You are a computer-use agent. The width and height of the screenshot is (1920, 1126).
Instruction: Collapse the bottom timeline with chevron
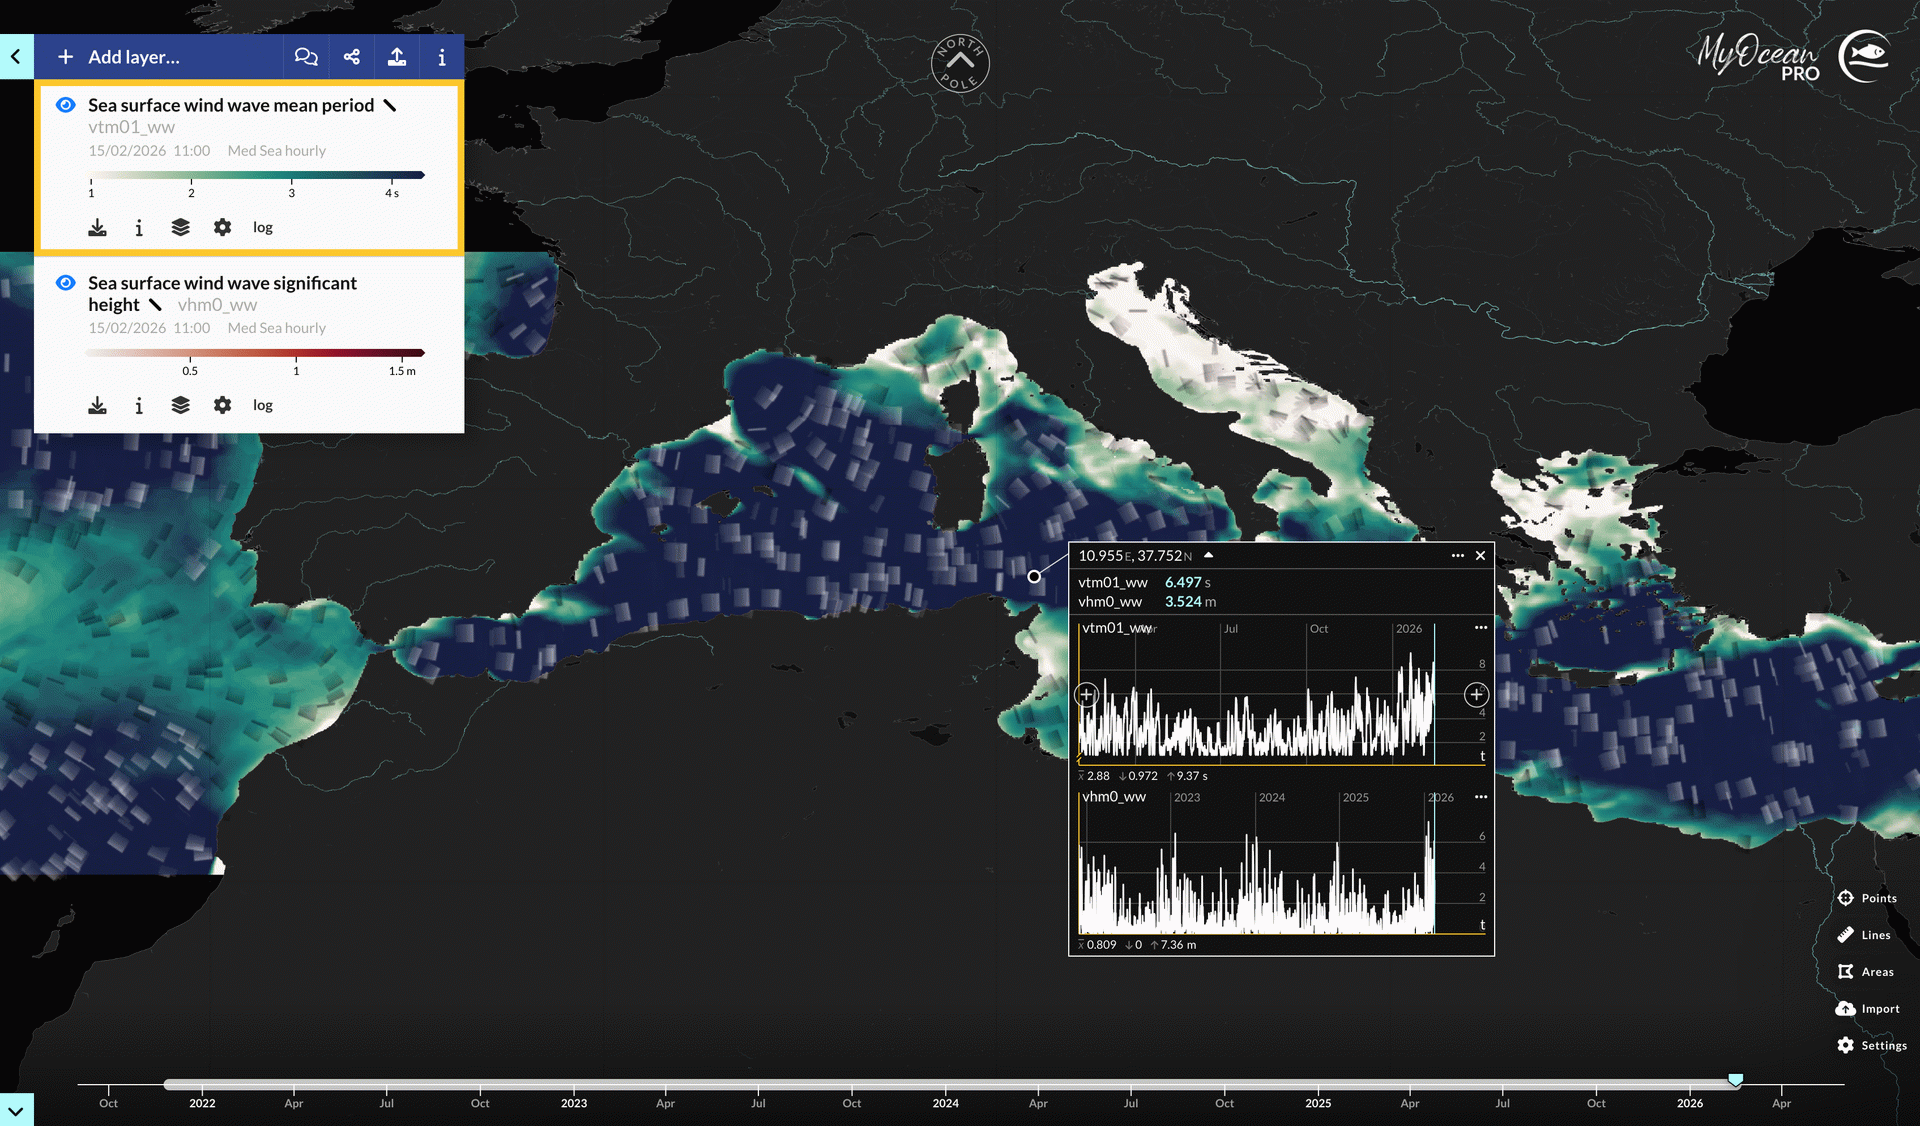(x=16, y=1110)
